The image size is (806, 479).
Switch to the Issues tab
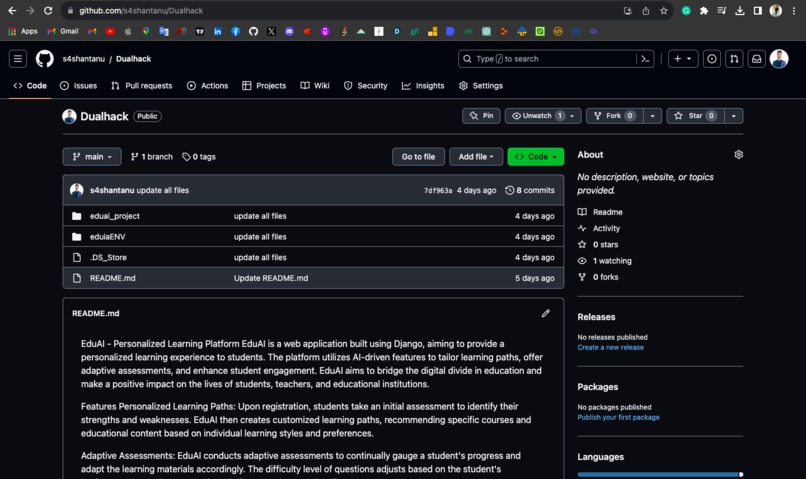click(x=79, y=86)
